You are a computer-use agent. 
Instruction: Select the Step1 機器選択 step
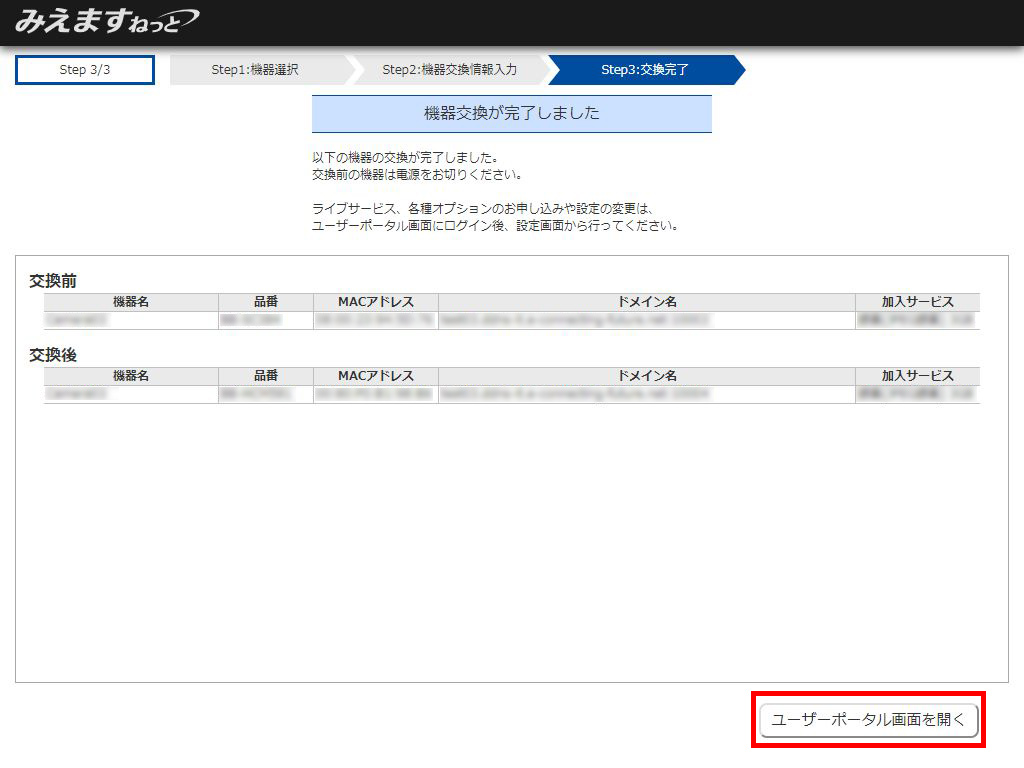pyautogui.click(x=255, y=70)
